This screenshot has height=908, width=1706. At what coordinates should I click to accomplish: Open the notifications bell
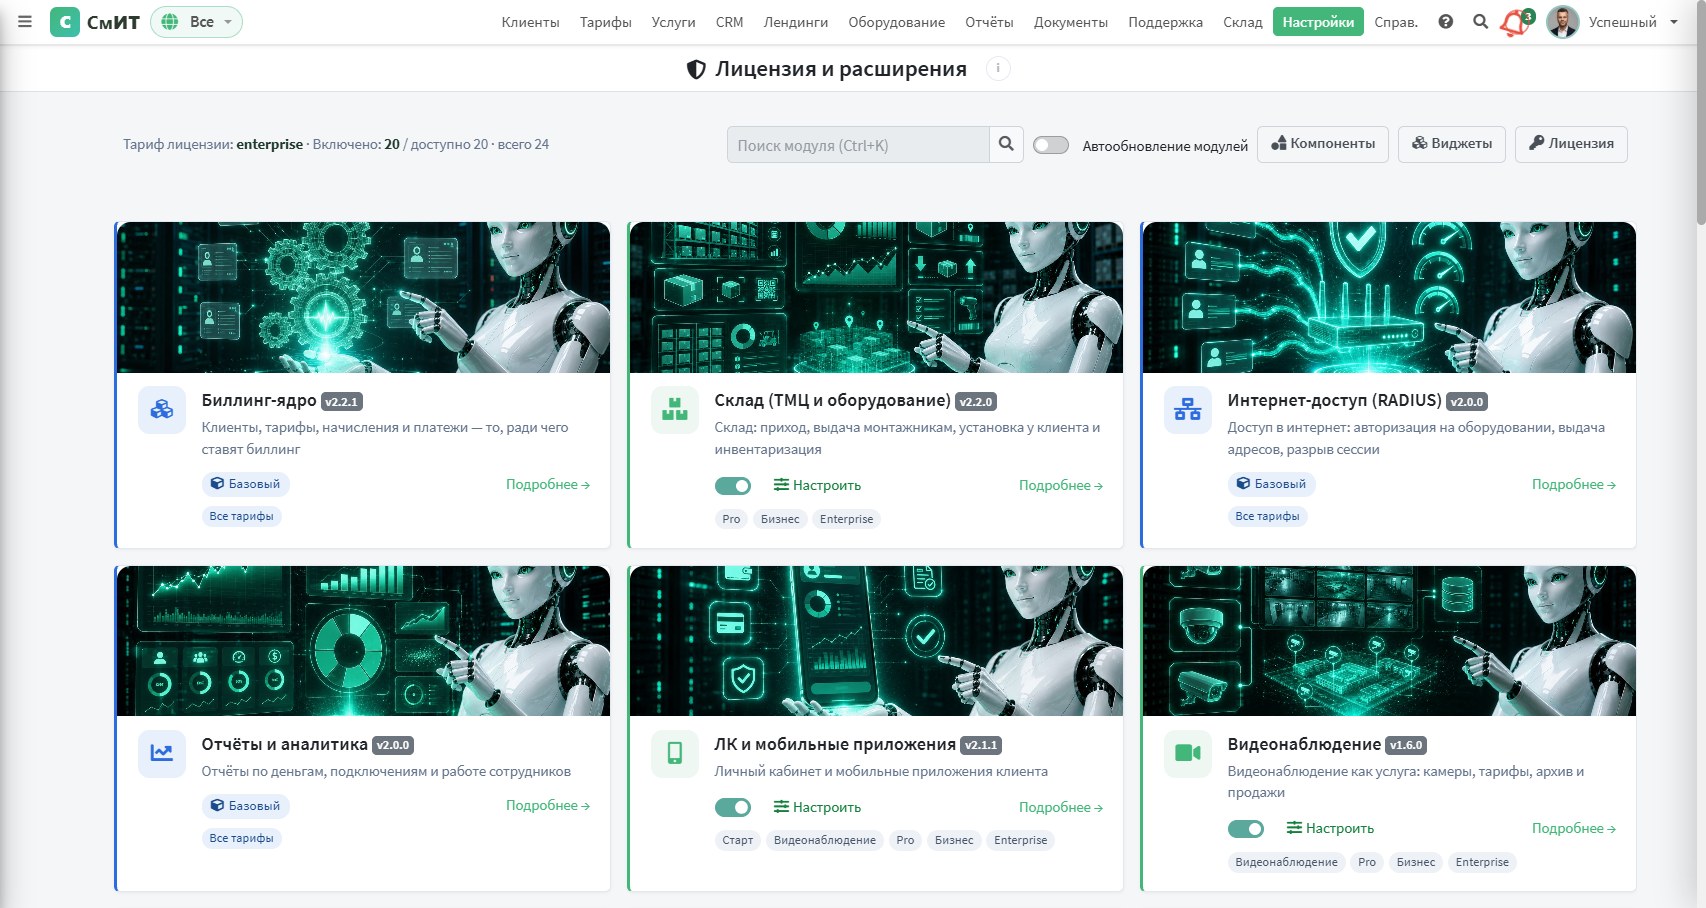(x=1515, y=23)
